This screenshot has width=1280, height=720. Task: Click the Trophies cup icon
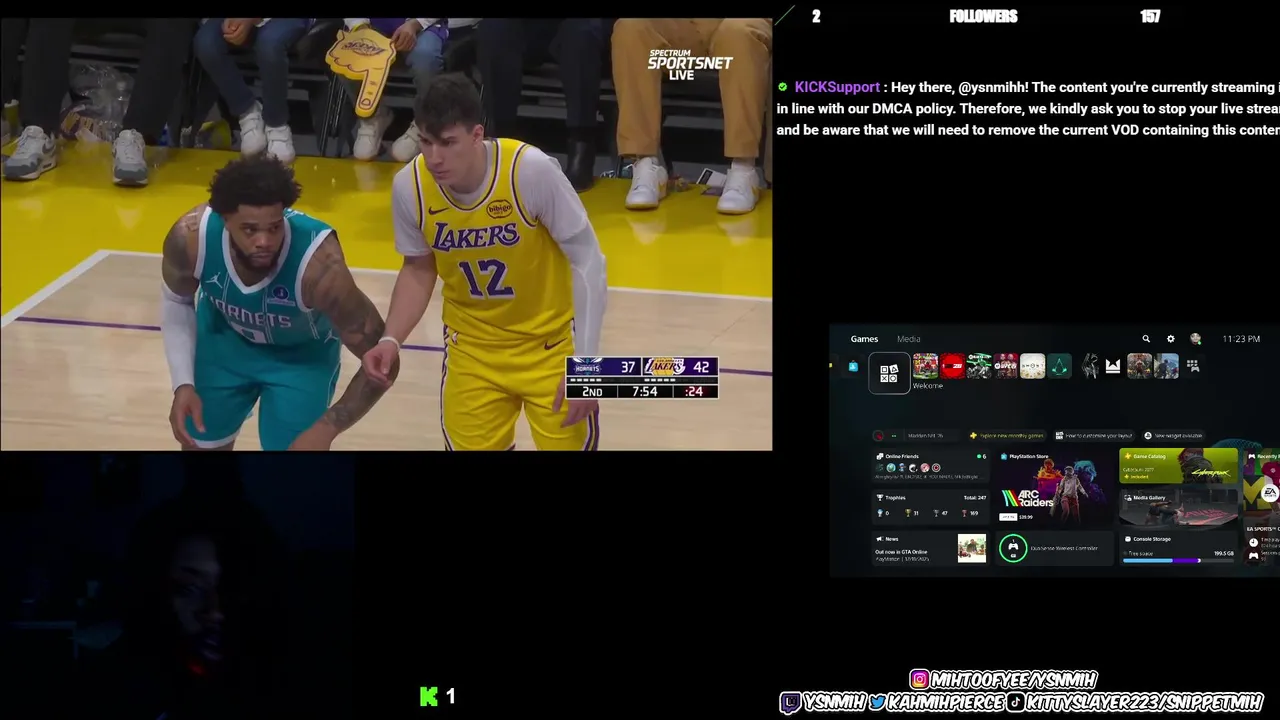[880, 497]
